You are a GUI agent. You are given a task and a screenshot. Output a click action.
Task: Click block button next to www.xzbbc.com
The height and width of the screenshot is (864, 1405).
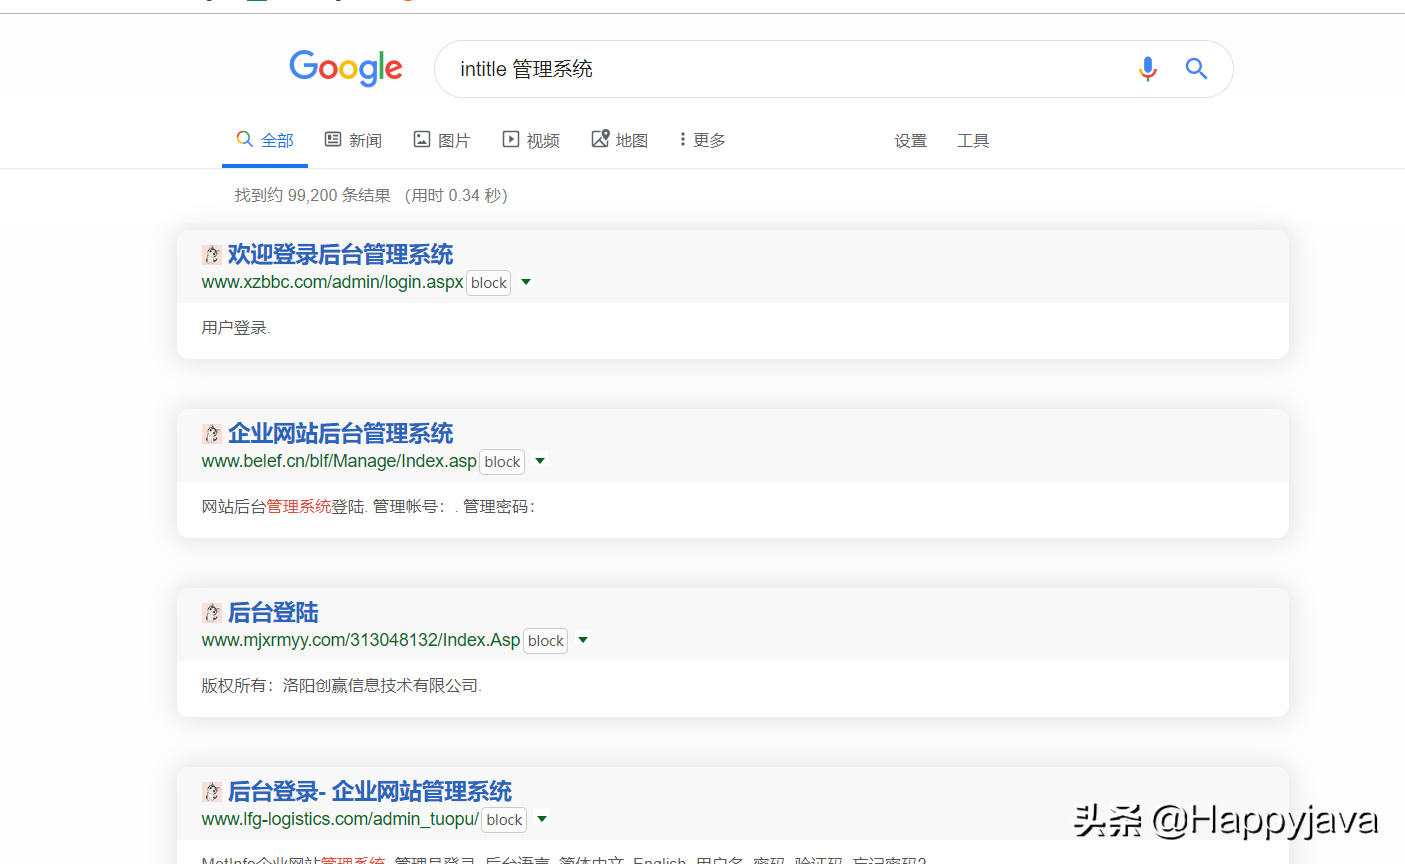click(x=489, y=283)
